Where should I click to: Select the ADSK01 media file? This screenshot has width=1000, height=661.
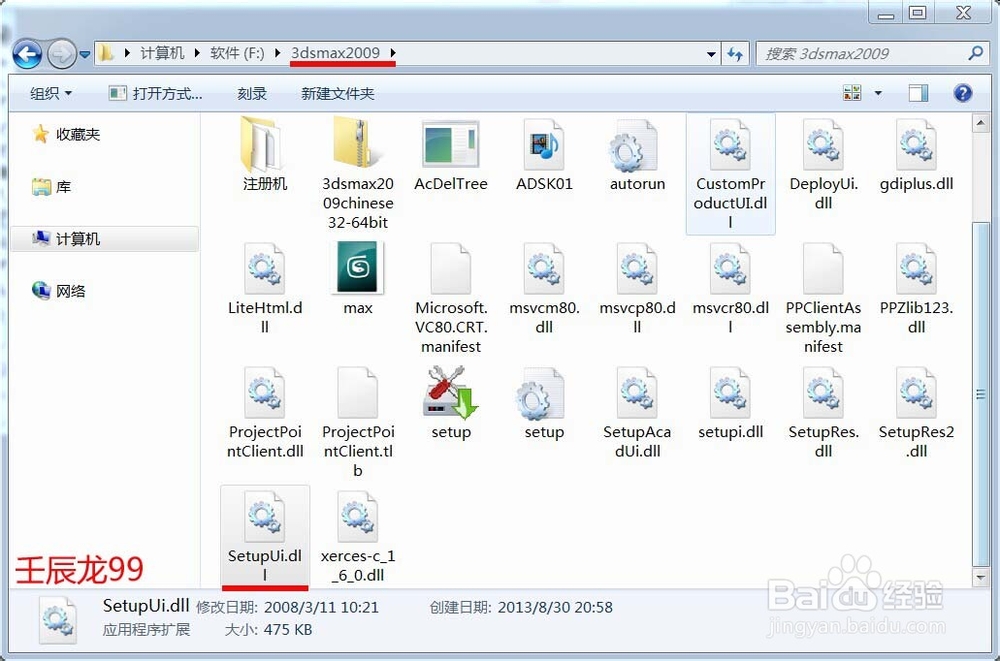click(x=544, y=154)
